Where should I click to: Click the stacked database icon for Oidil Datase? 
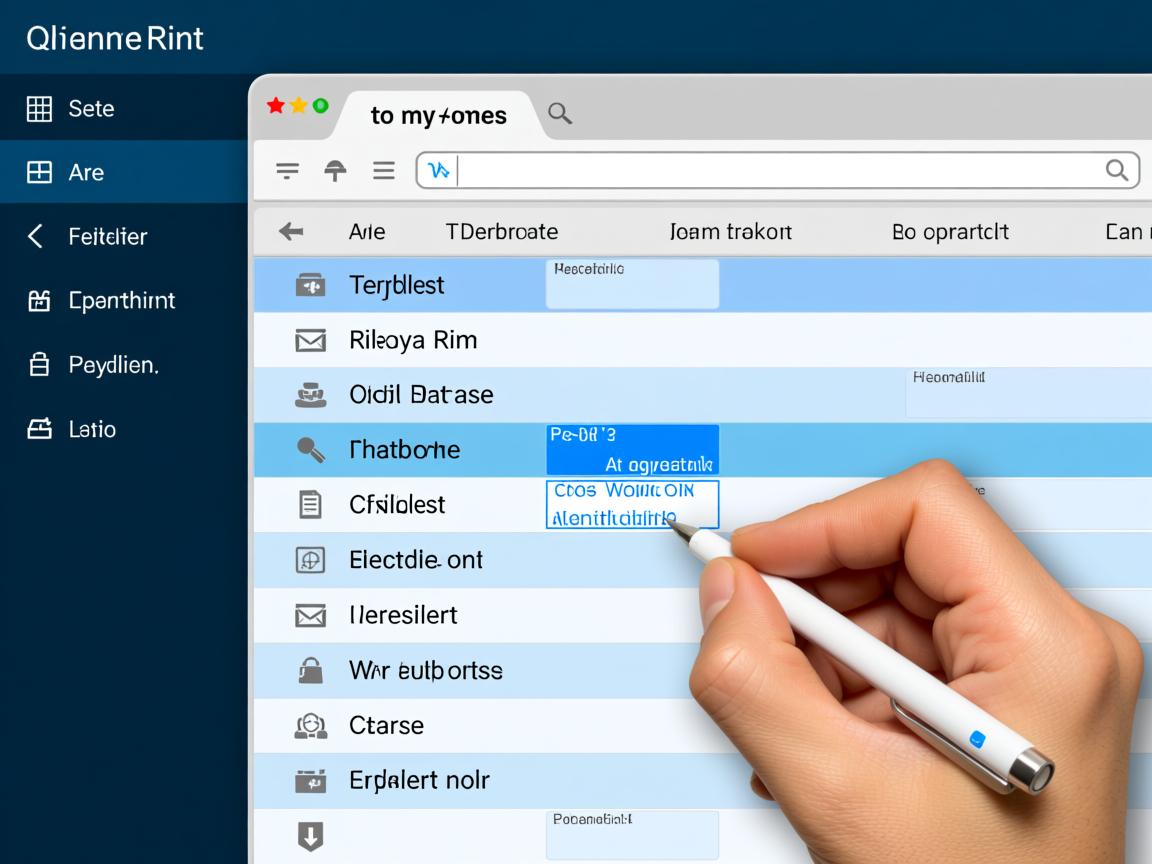pos(311,395)
